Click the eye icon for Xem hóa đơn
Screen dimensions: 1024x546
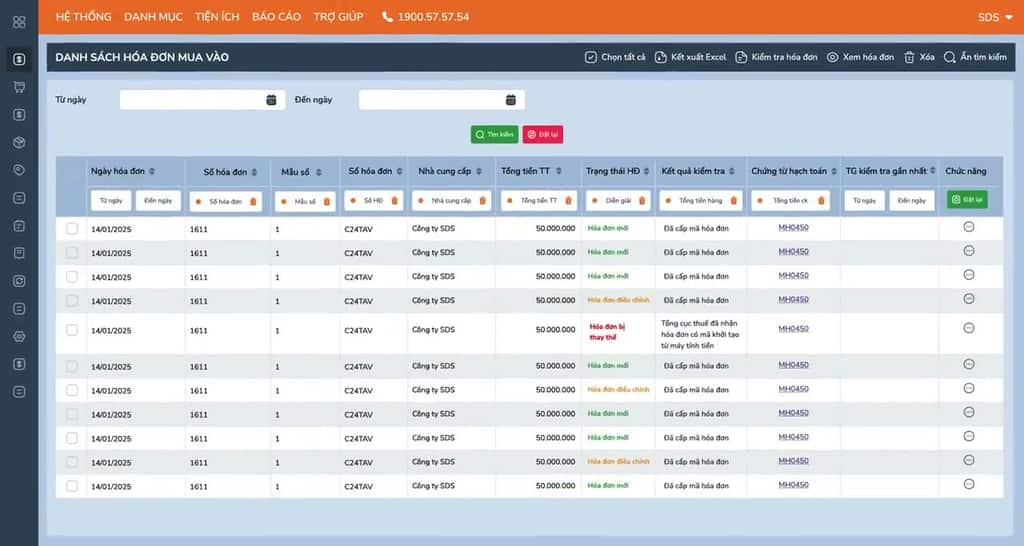(x=832, y=57)
